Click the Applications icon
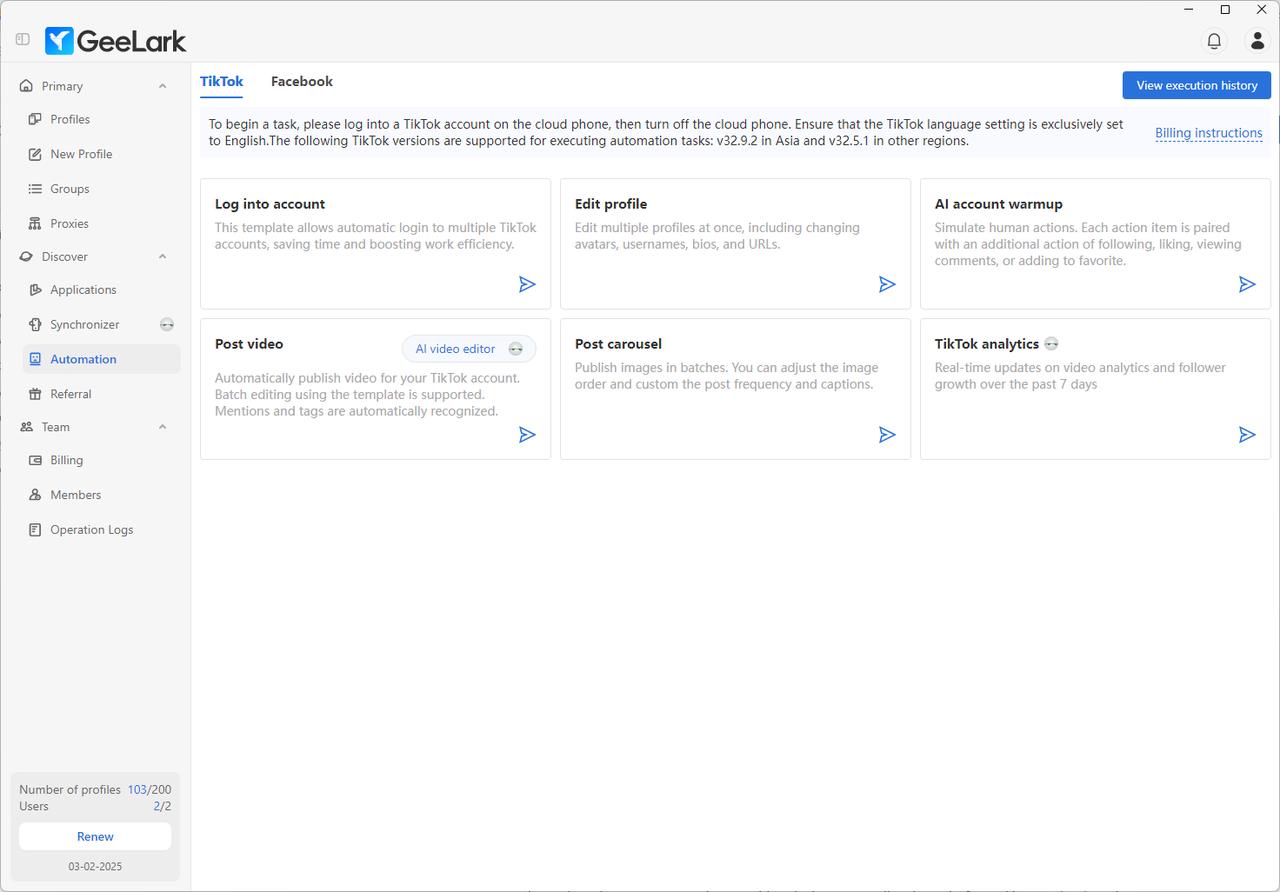 pyautogui.click(x=35, y=290)
